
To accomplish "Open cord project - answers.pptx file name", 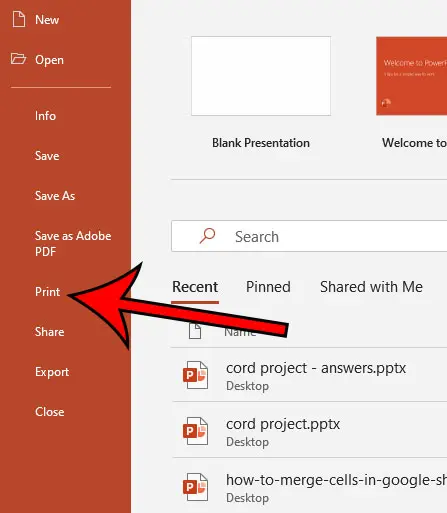I will pos(316,368).
